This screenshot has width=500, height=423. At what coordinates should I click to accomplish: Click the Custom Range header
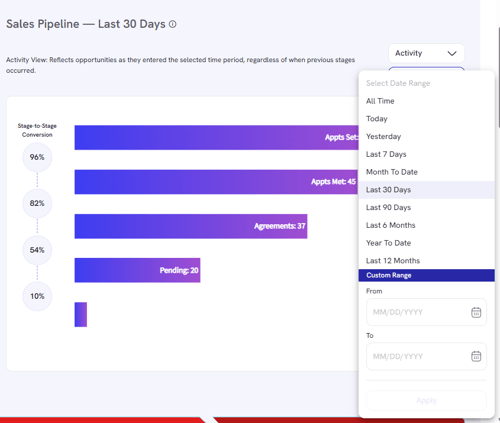426,275
